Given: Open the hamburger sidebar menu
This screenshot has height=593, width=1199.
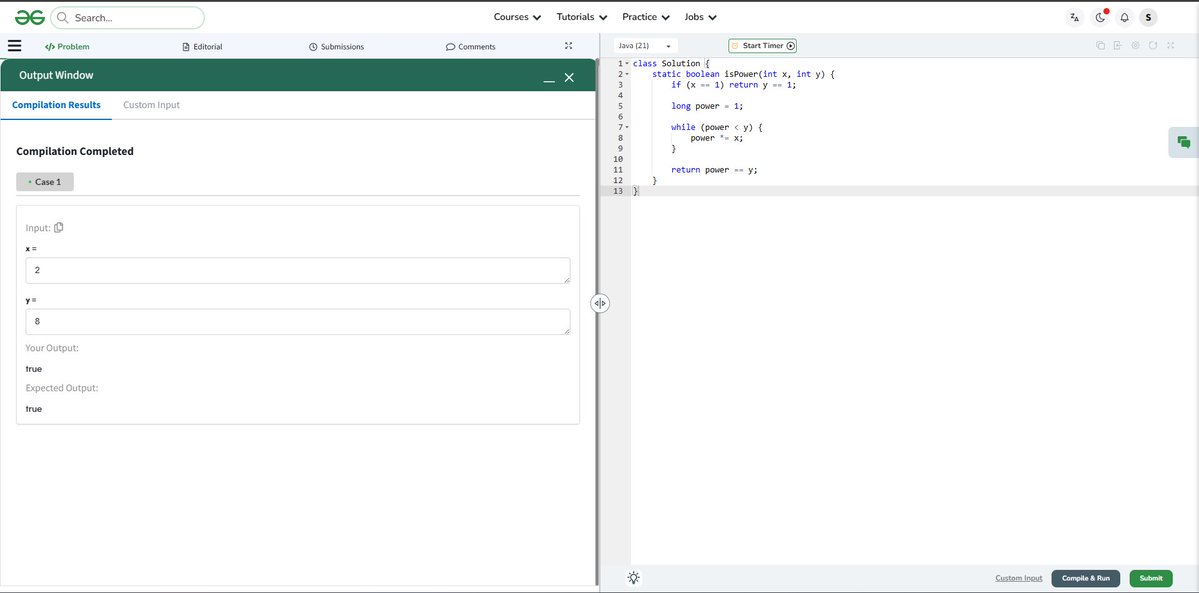Looking at the screenshot, I should click(15, 46).
